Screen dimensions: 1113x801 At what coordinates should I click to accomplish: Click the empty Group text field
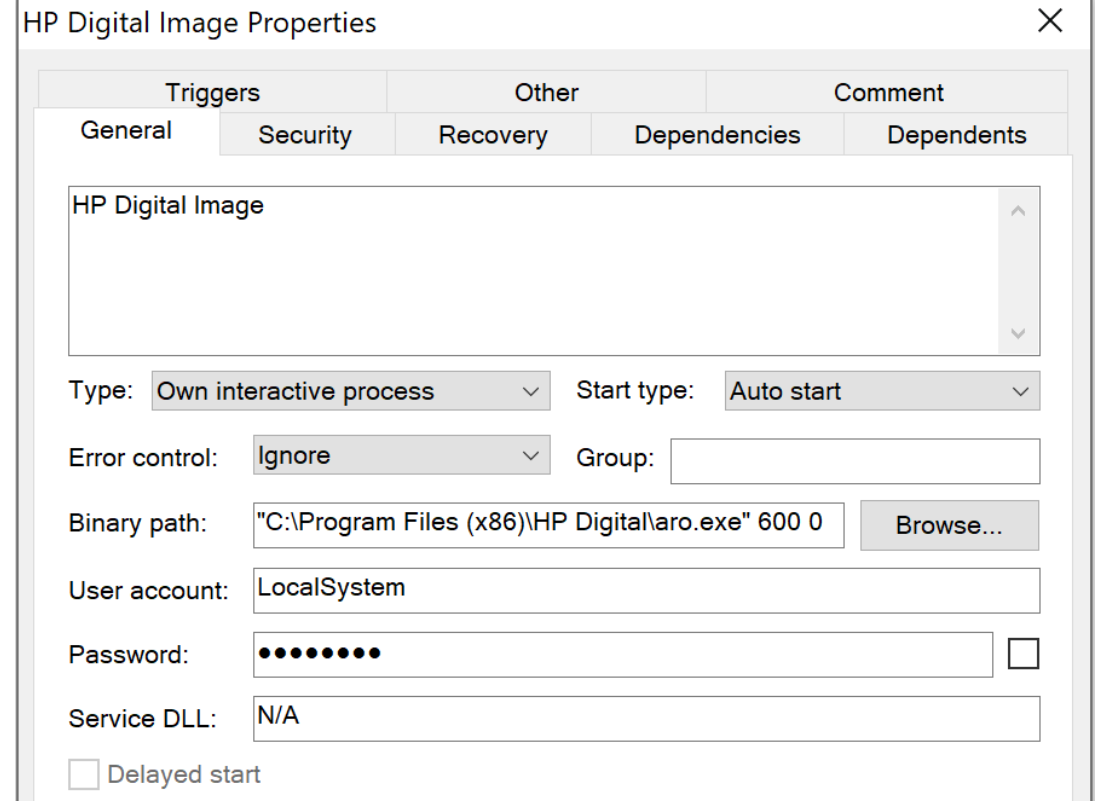(x=854, y=460)
